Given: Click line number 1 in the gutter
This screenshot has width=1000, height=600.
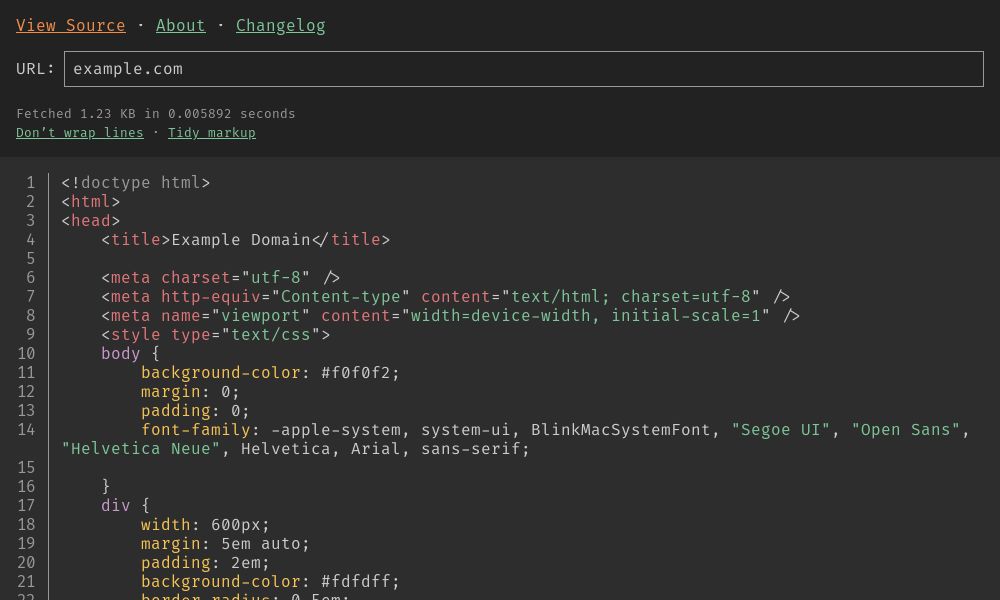Looking at the screenshot, I should (x=30, y=182).
